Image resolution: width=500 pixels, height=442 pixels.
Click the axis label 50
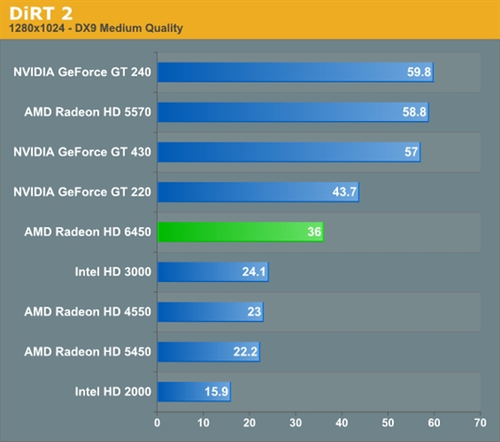388,423
